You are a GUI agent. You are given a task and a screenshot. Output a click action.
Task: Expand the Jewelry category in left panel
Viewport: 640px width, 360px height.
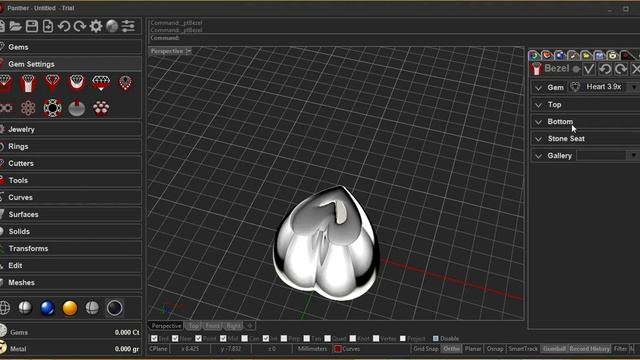(71, 129)
